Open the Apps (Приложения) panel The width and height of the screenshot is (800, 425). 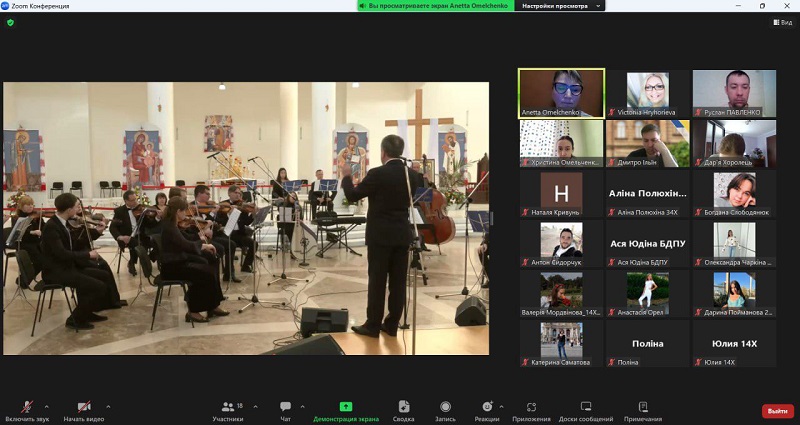pos(532,408)
